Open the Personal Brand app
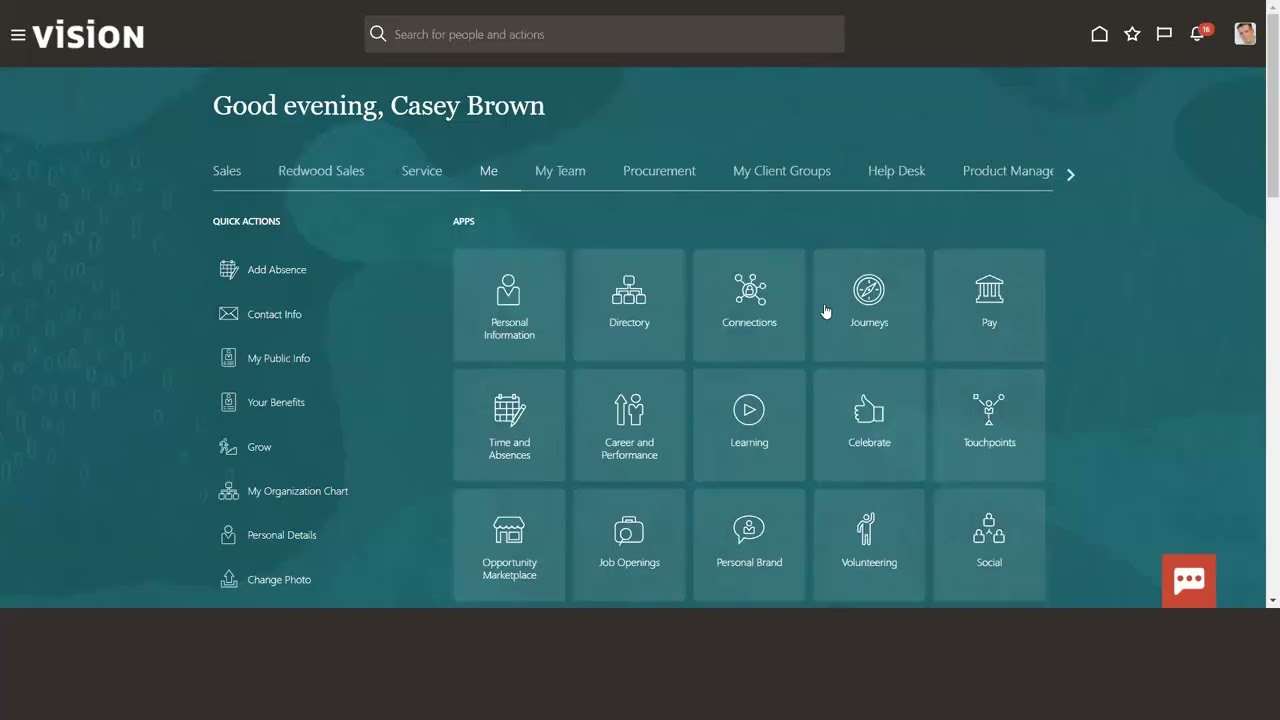Image resolution: width=1280 pixels, height=720 pixels. click(749, 545)
